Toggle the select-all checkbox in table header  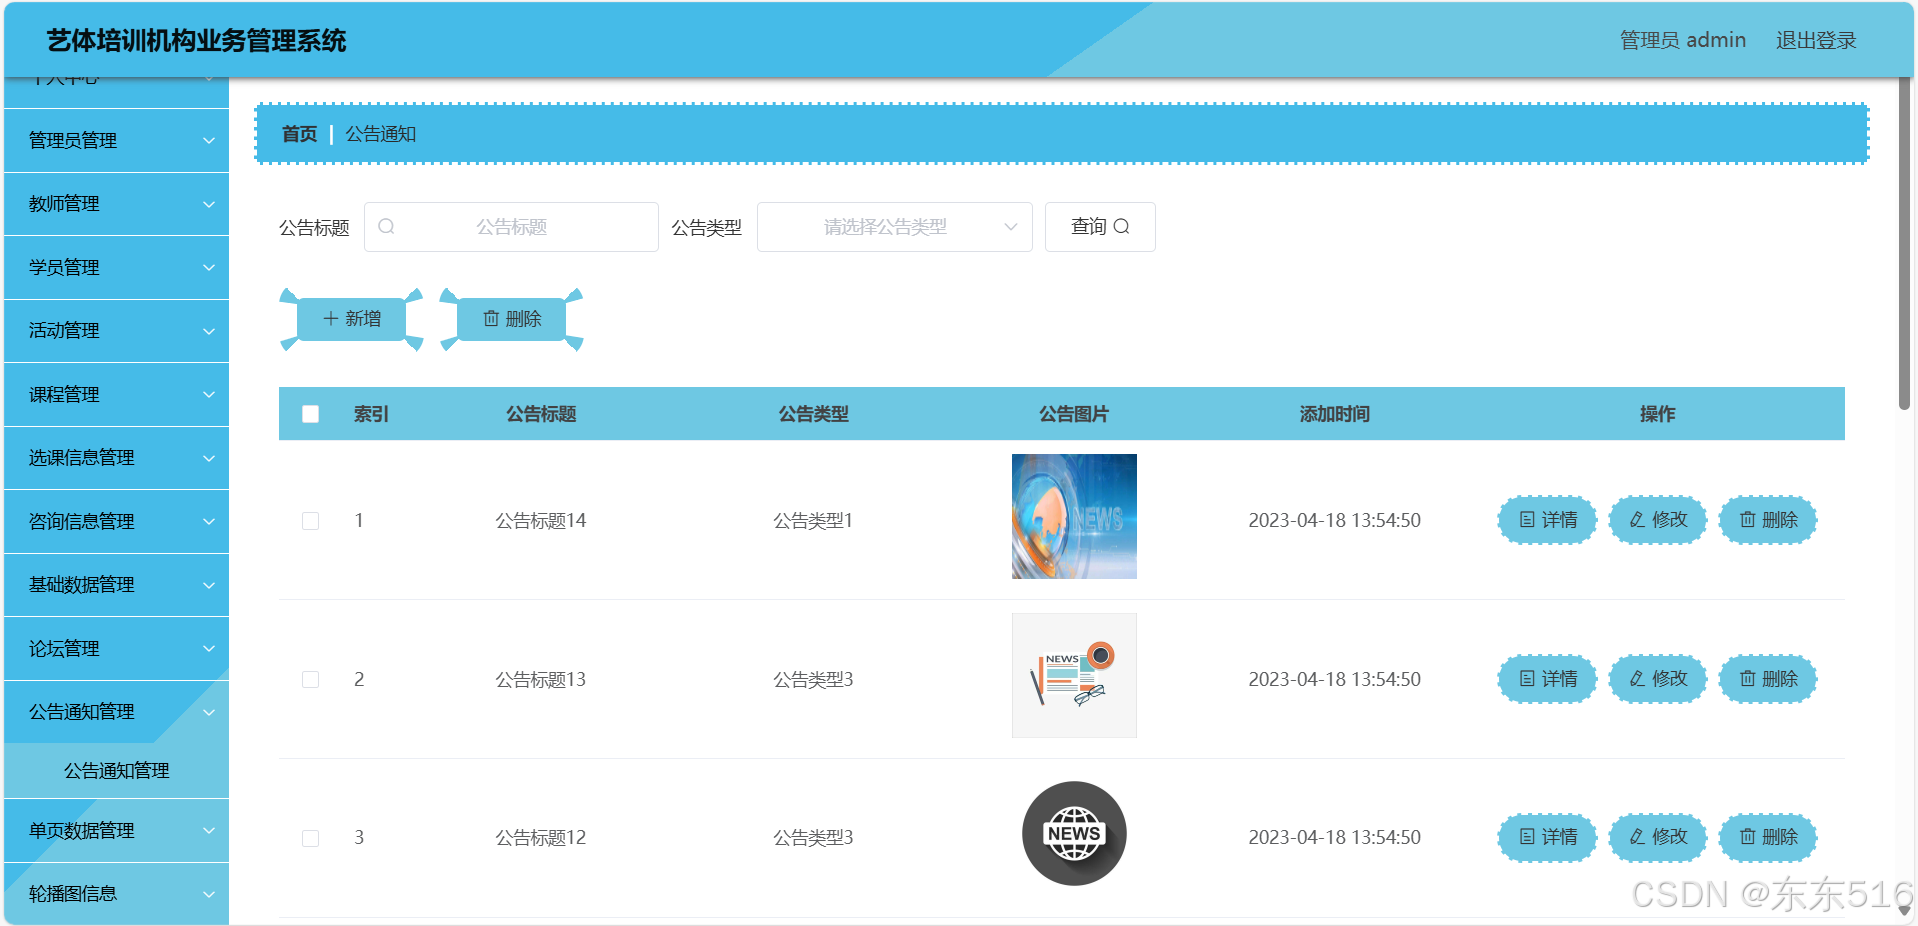(311, 414)
